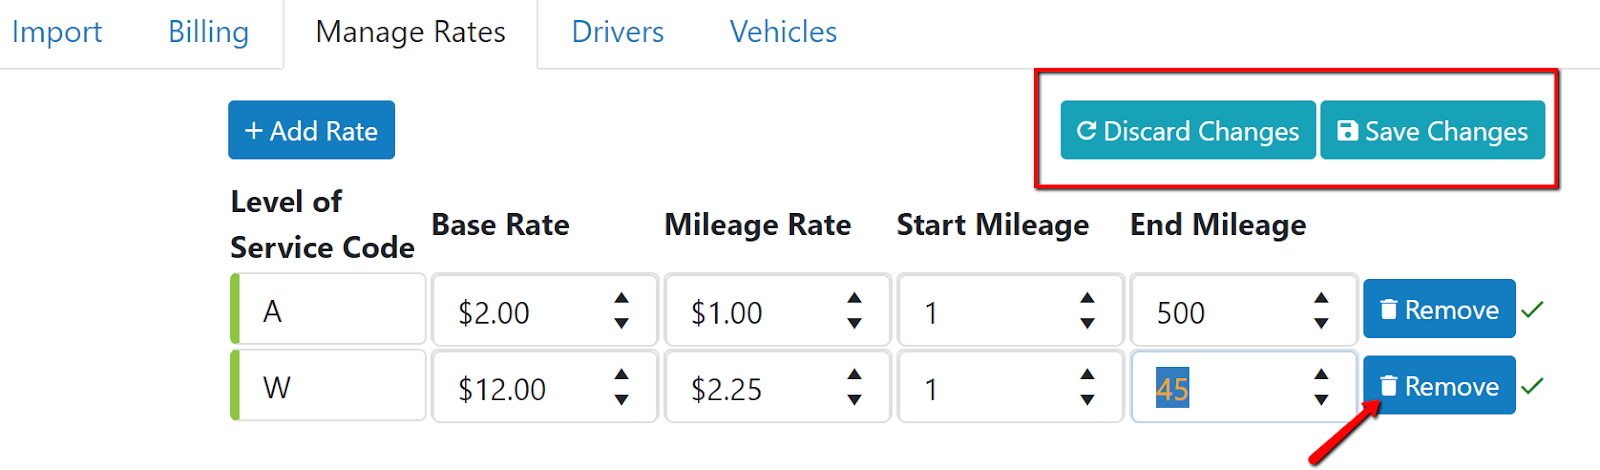The image size is (1600, 470).
Task: Click plus icon on Add Rate button
Action: tap(254, 131)
